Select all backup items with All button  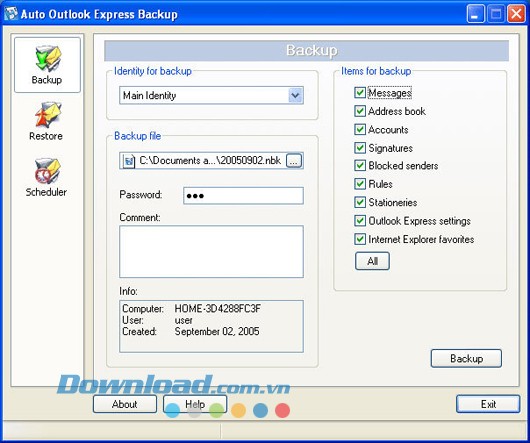[372, 261]
